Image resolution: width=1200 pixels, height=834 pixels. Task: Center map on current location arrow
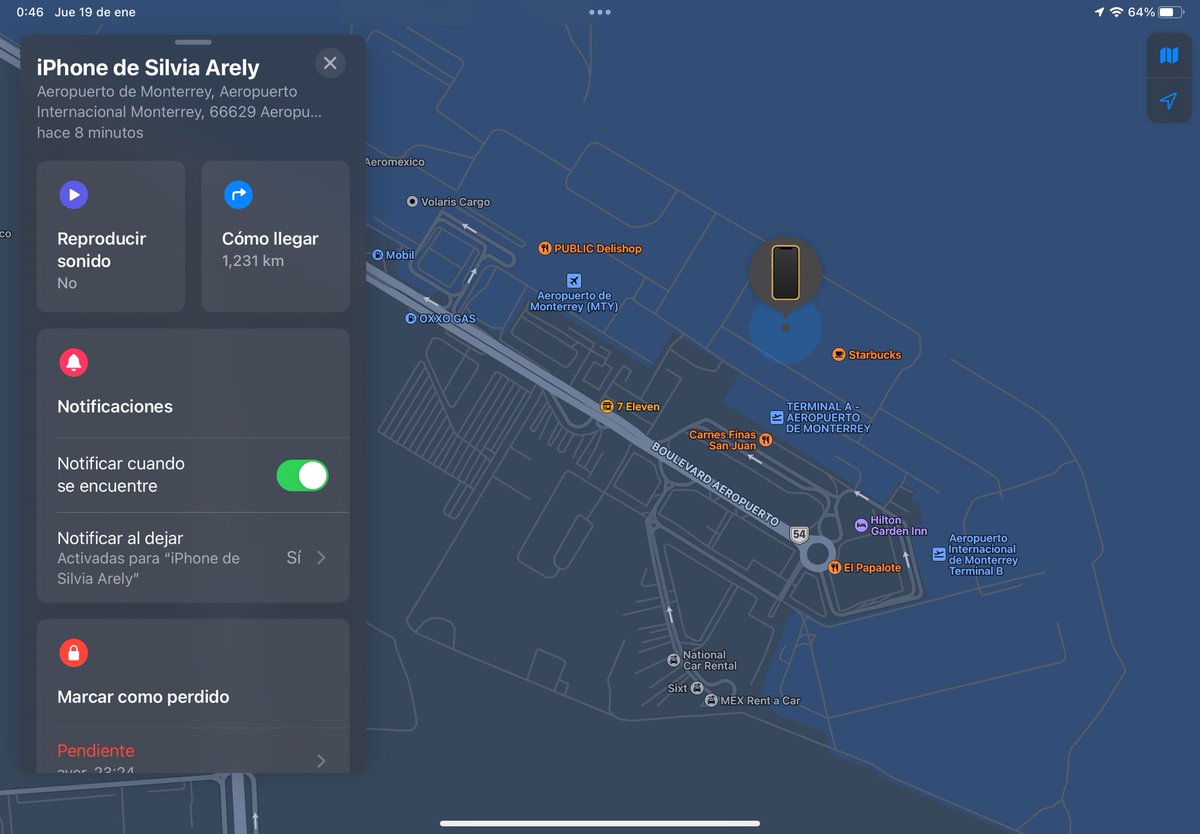[1169, 101]
